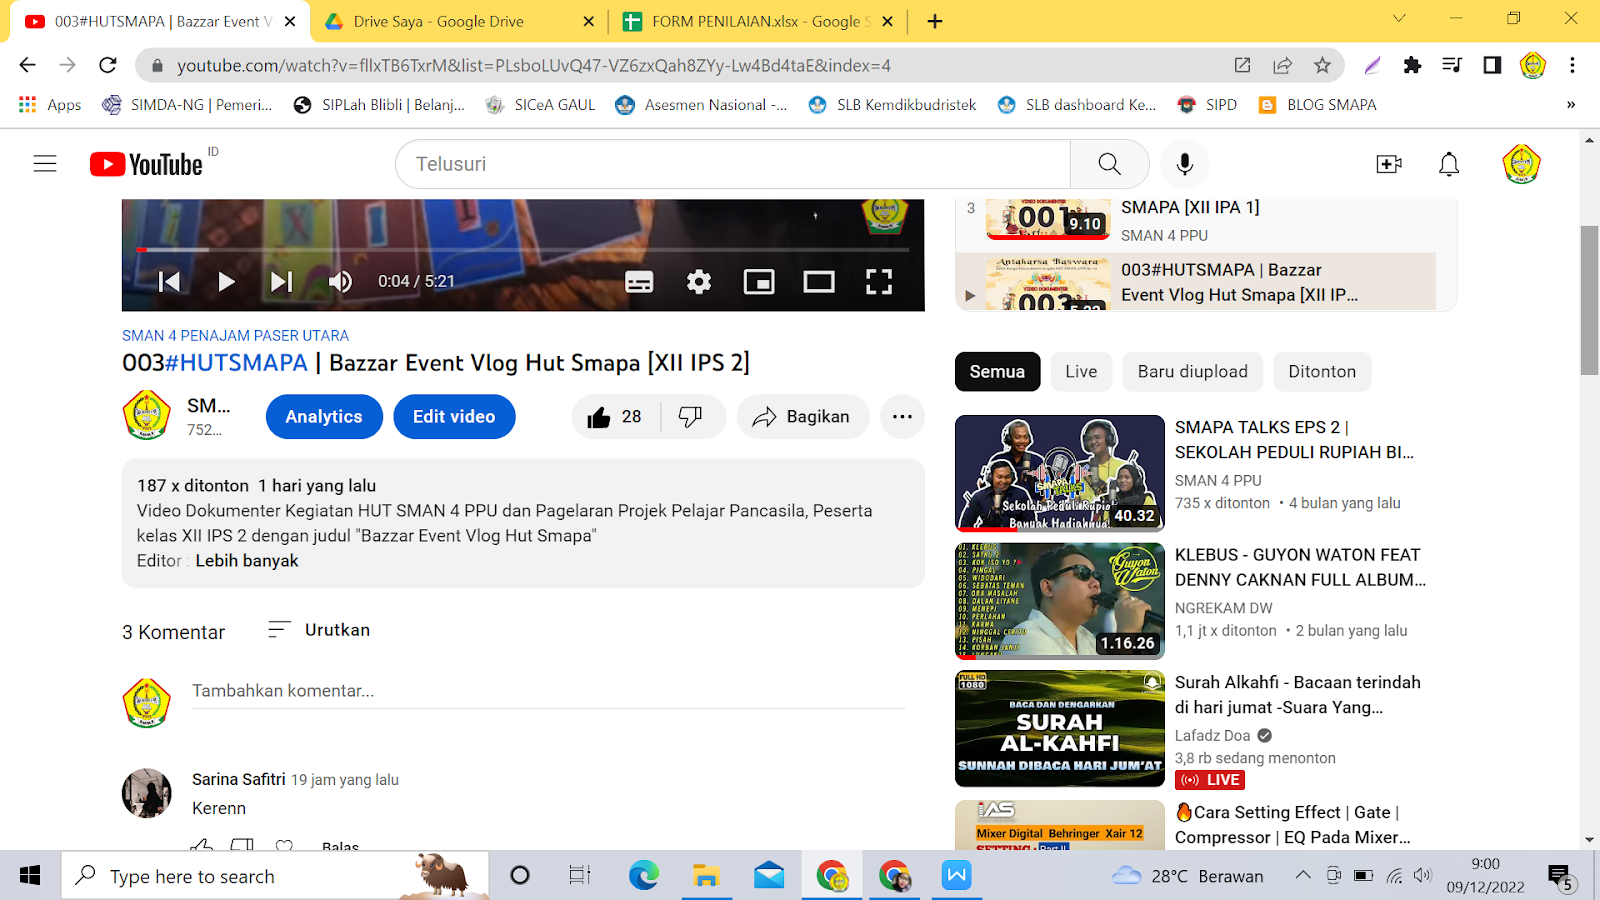Show more bookmarks chevron
This screenshot has height=900, width=1600.
tap(1571, 105)
